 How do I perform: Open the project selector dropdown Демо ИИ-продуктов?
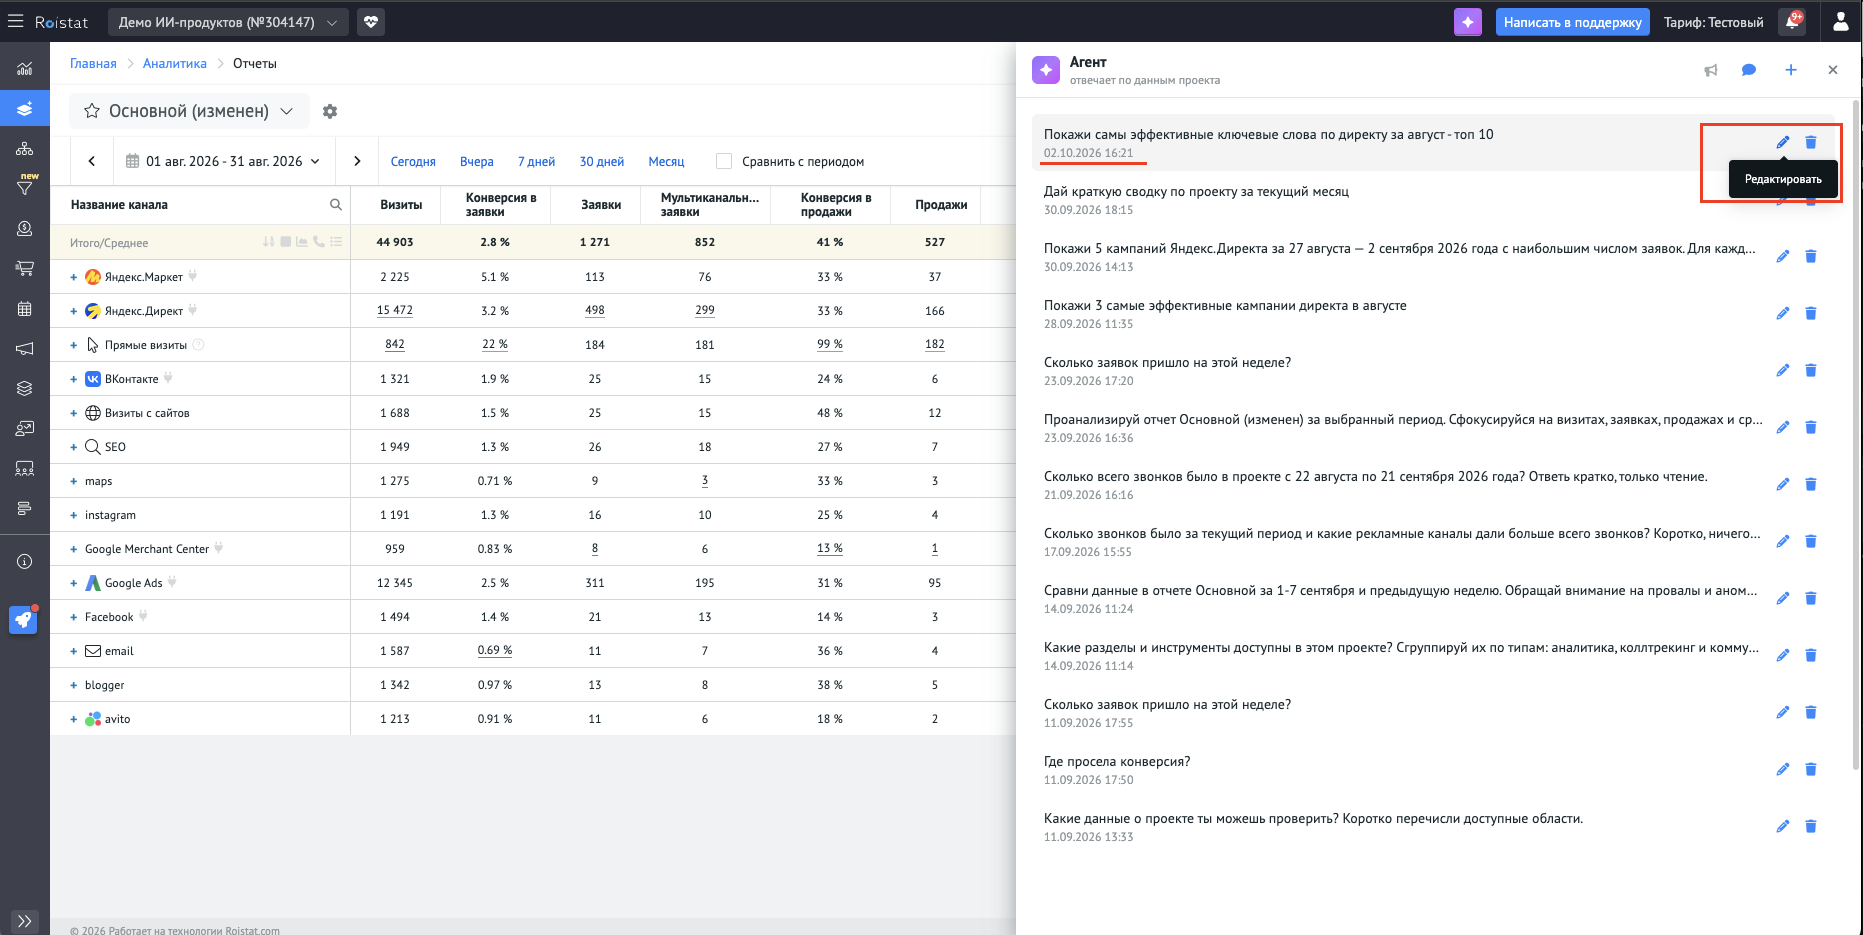tap(228, 22)
